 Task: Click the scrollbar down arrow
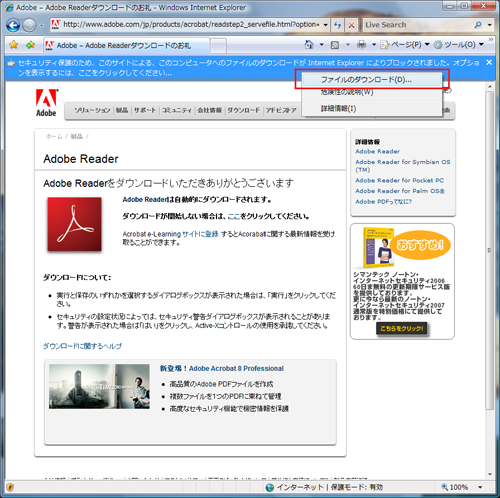click(x=489, y=474)
